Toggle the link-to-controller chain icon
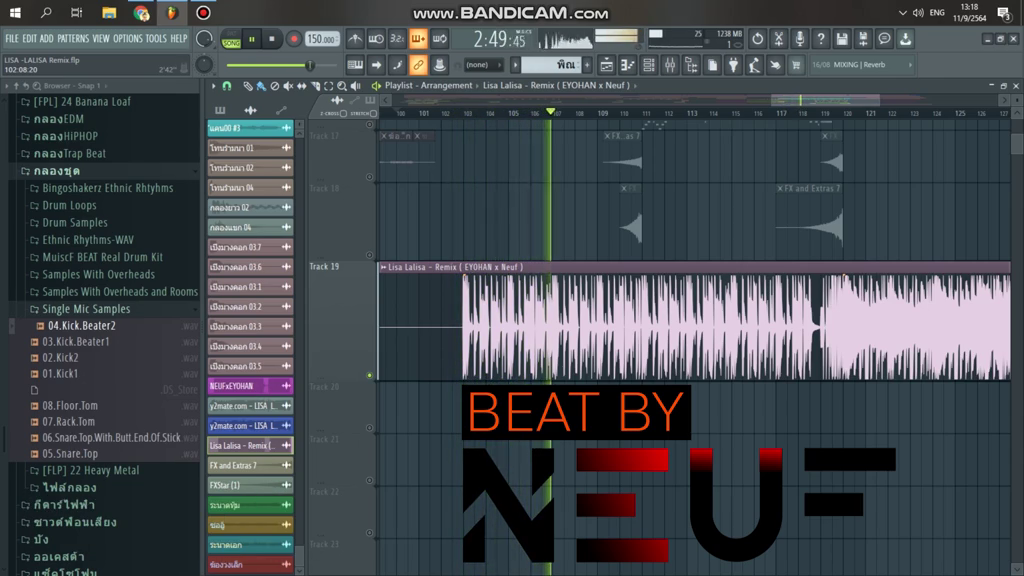Screen dimensions: 1024x576 click(x=418, y=65)
